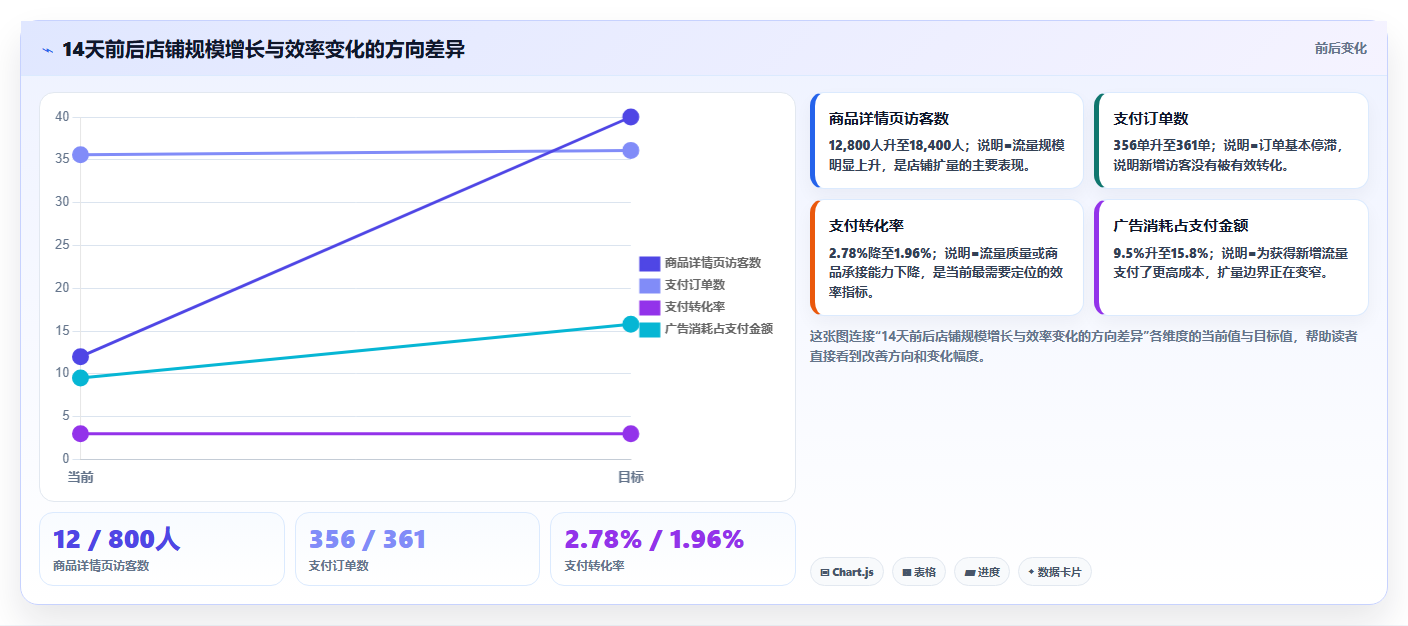Click the y-axis value 20

(62, 288)
